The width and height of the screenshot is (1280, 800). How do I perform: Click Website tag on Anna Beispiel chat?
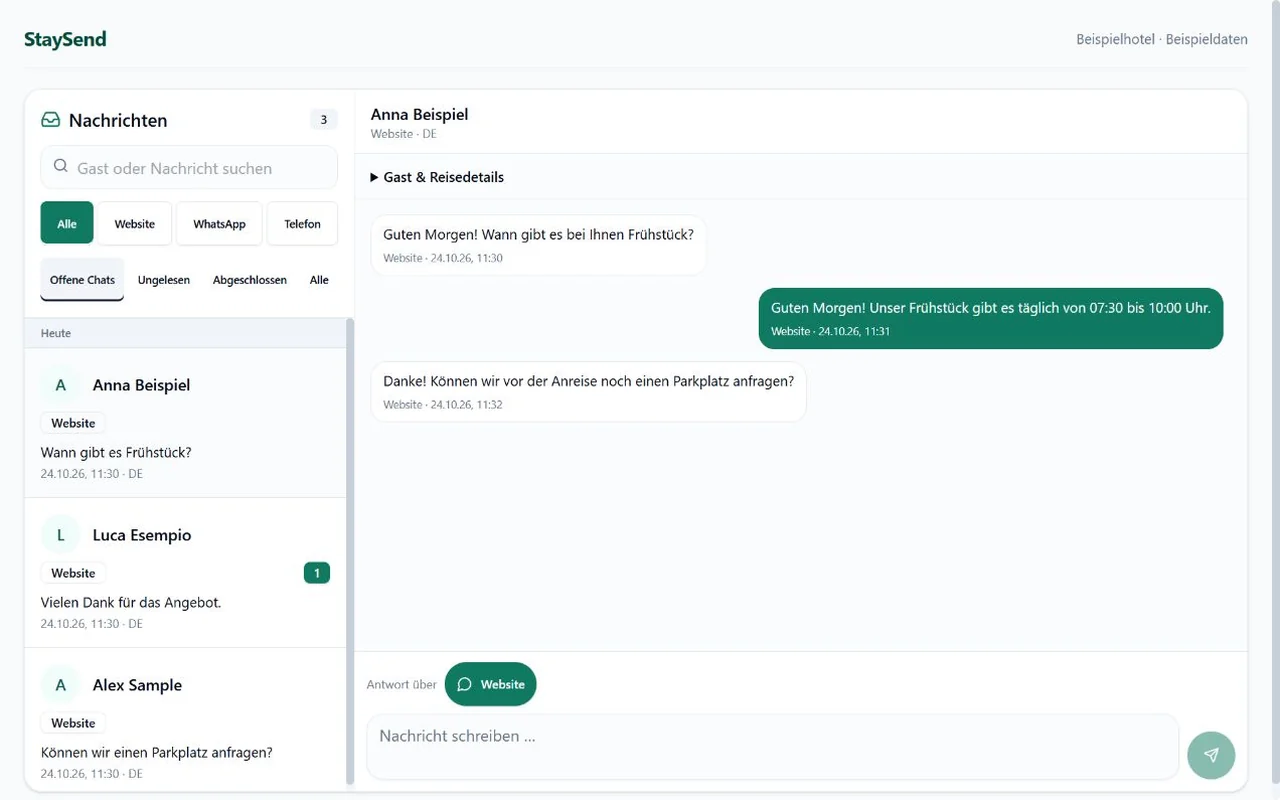[x=73, y=423]
